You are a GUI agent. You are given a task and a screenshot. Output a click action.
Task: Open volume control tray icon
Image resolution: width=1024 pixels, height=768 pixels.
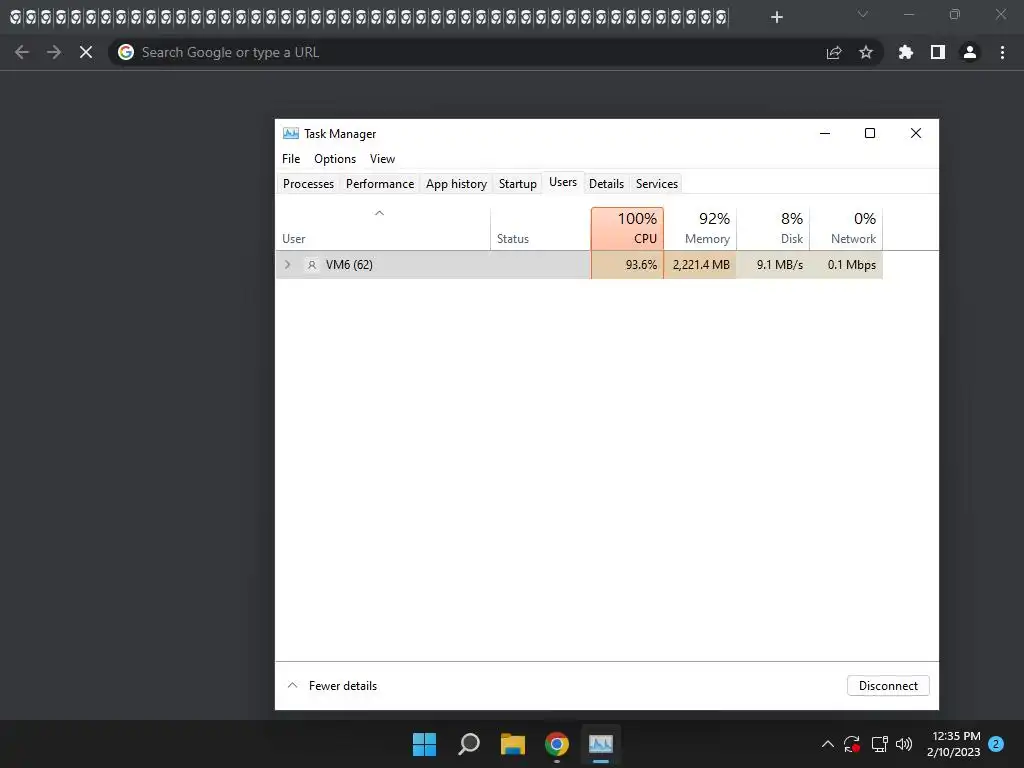click(904, 744)
